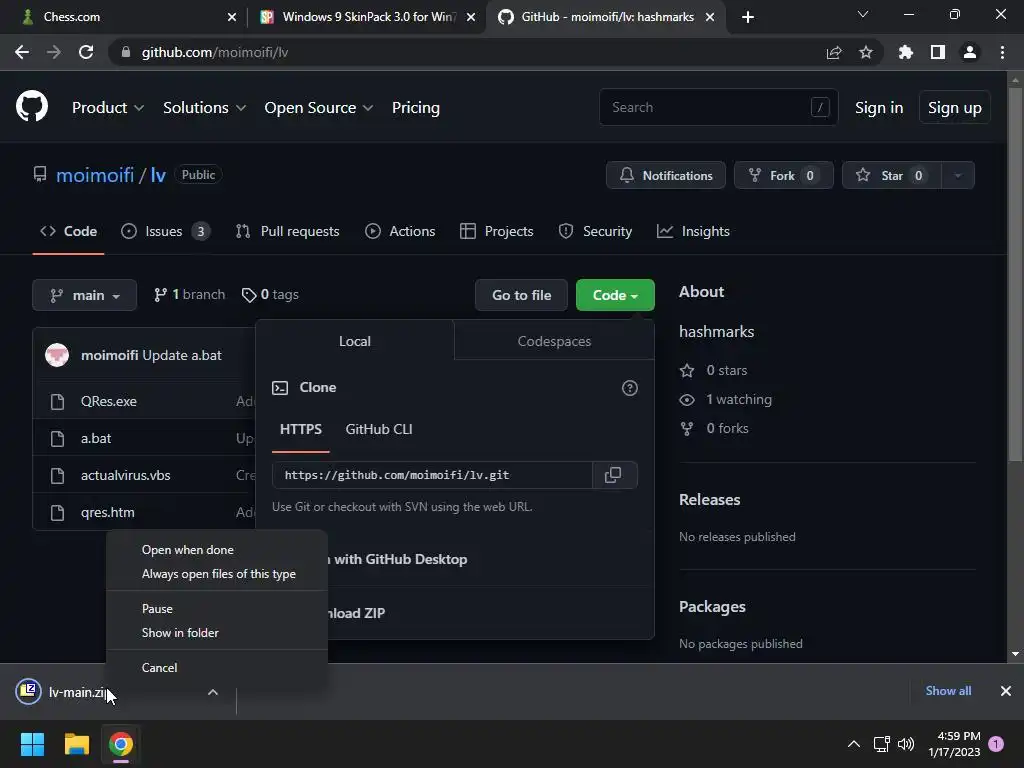Select the Codespaces tab
The width and height of the screenshot is (1024, 768).
pyautogui.click(x=554, y=341)
